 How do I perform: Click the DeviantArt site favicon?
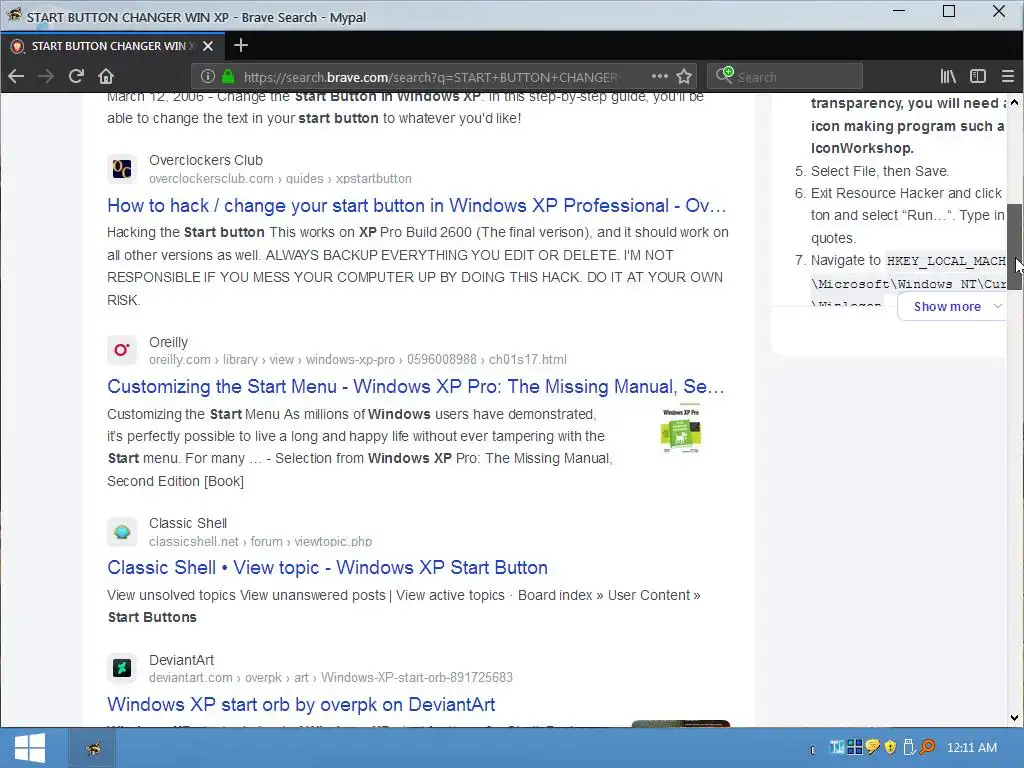tap(122, 668)
